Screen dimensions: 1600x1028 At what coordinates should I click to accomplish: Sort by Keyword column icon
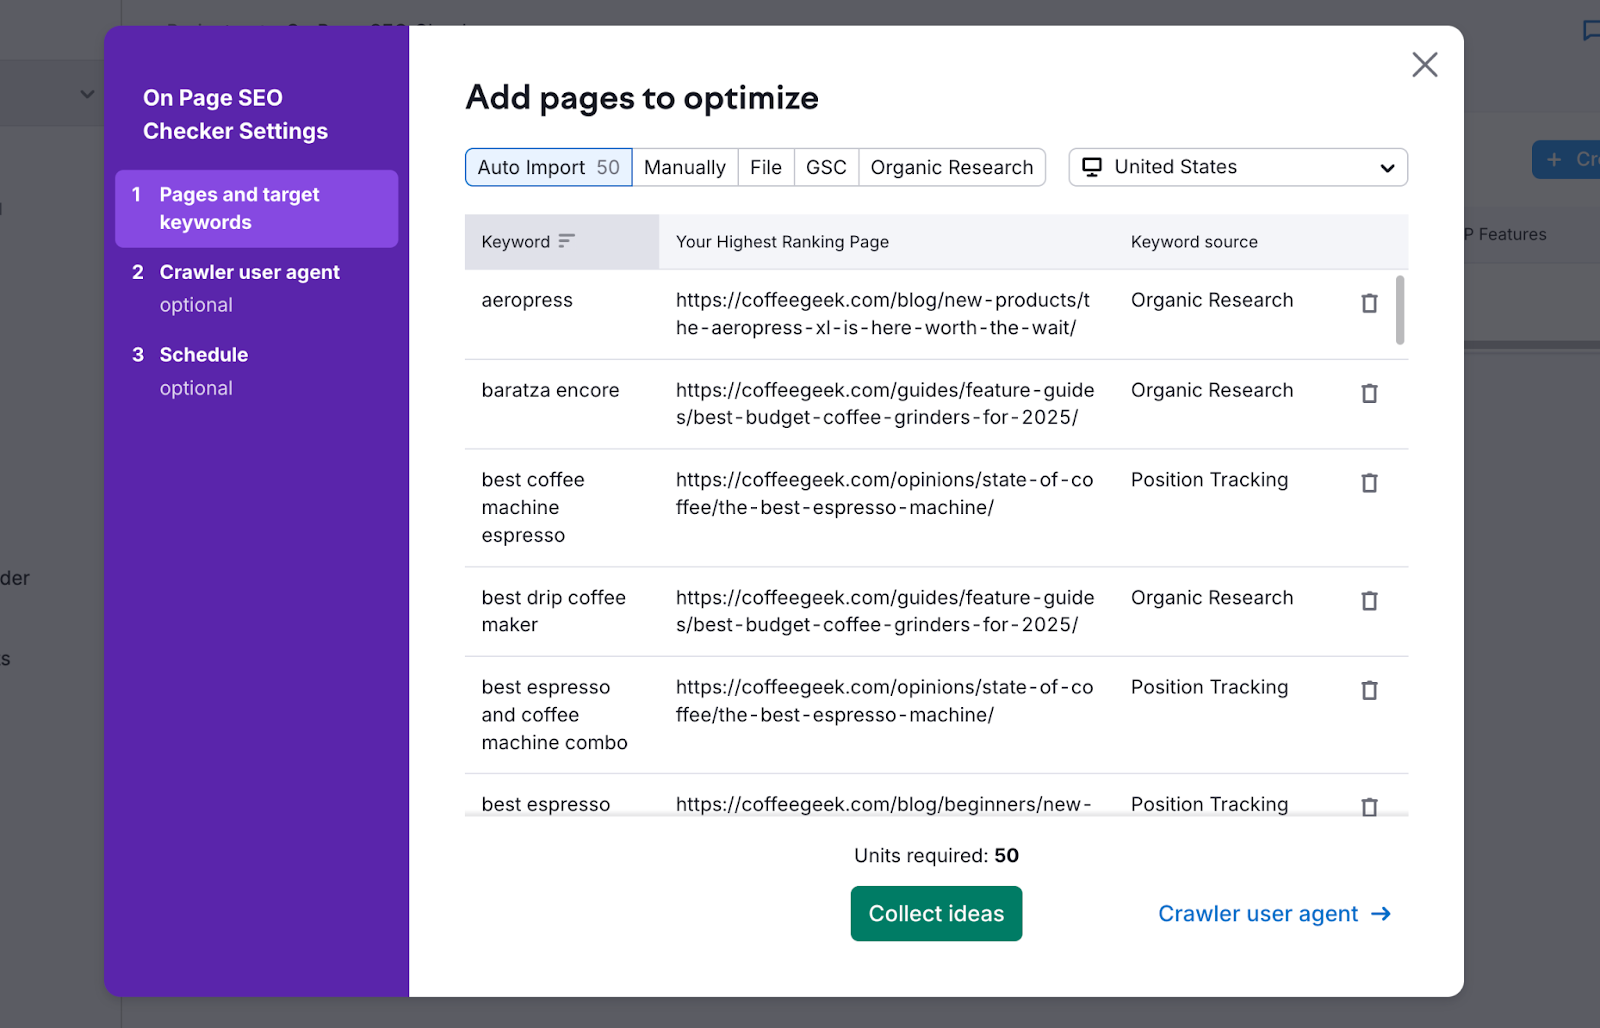pos(567,241)
